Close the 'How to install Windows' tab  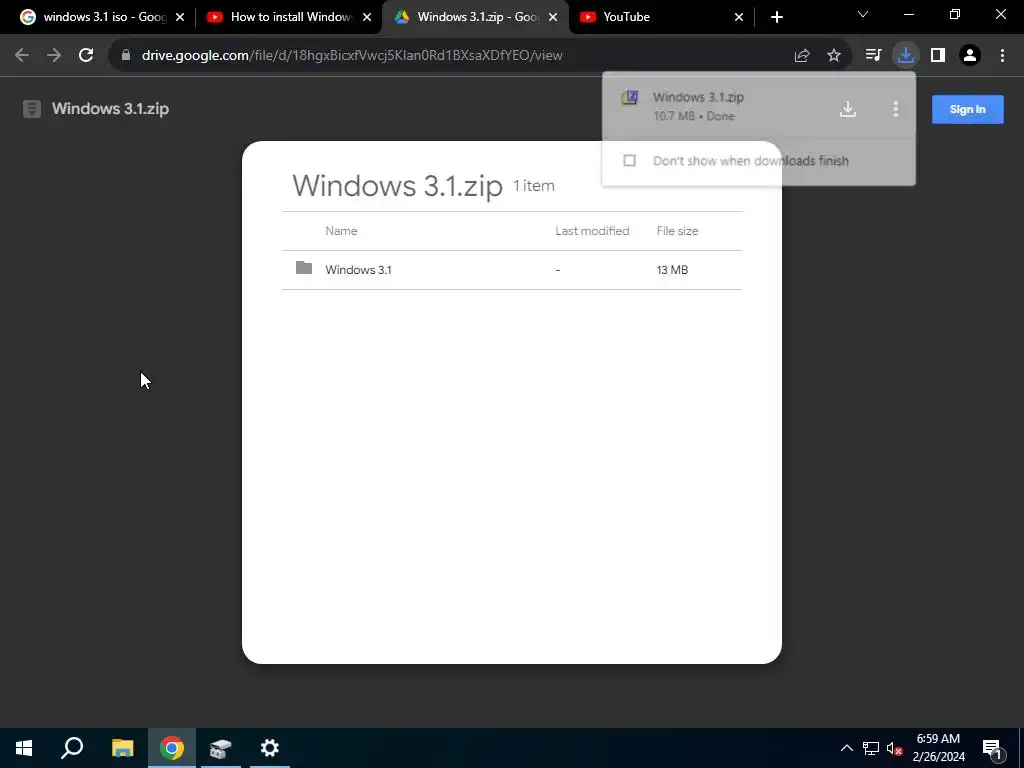coord(367,18)
